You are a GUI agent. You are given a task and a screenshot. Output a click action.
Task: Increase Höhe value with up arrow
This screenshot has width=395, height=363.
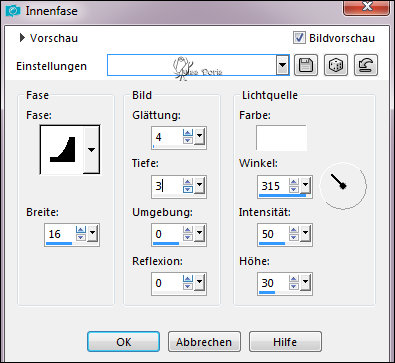click(x=294, y=278)
